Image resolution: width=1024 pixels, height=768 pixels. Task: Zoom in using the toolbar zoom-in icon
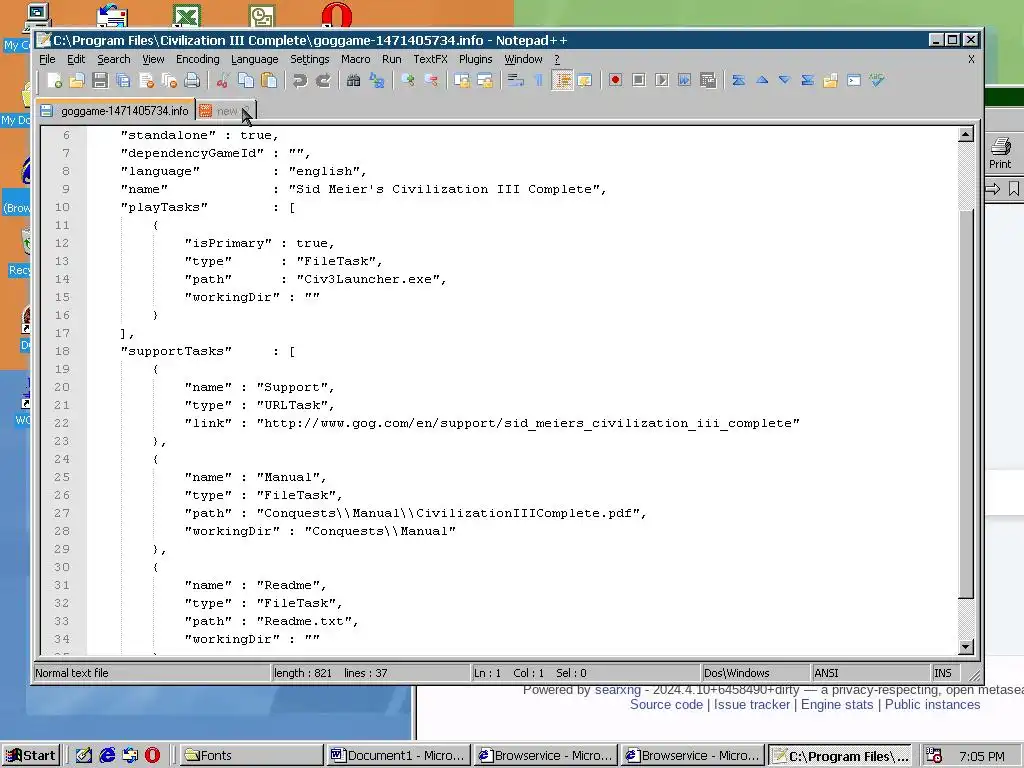tap(408, 80)
